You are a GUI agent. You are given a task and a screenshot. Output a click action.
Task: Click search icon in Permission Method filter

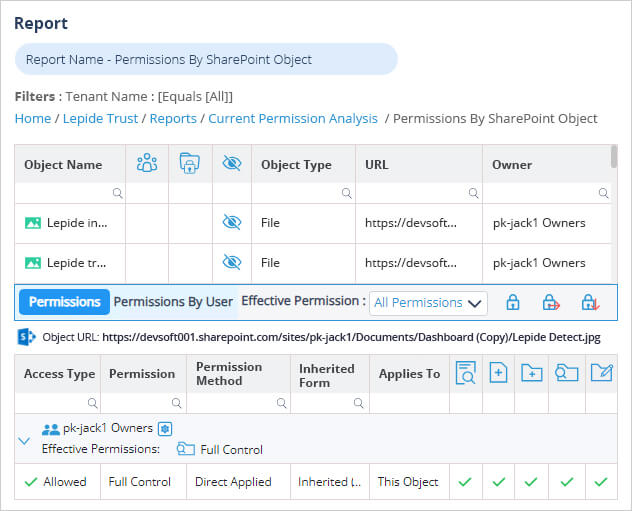click(x=281, y=403)
